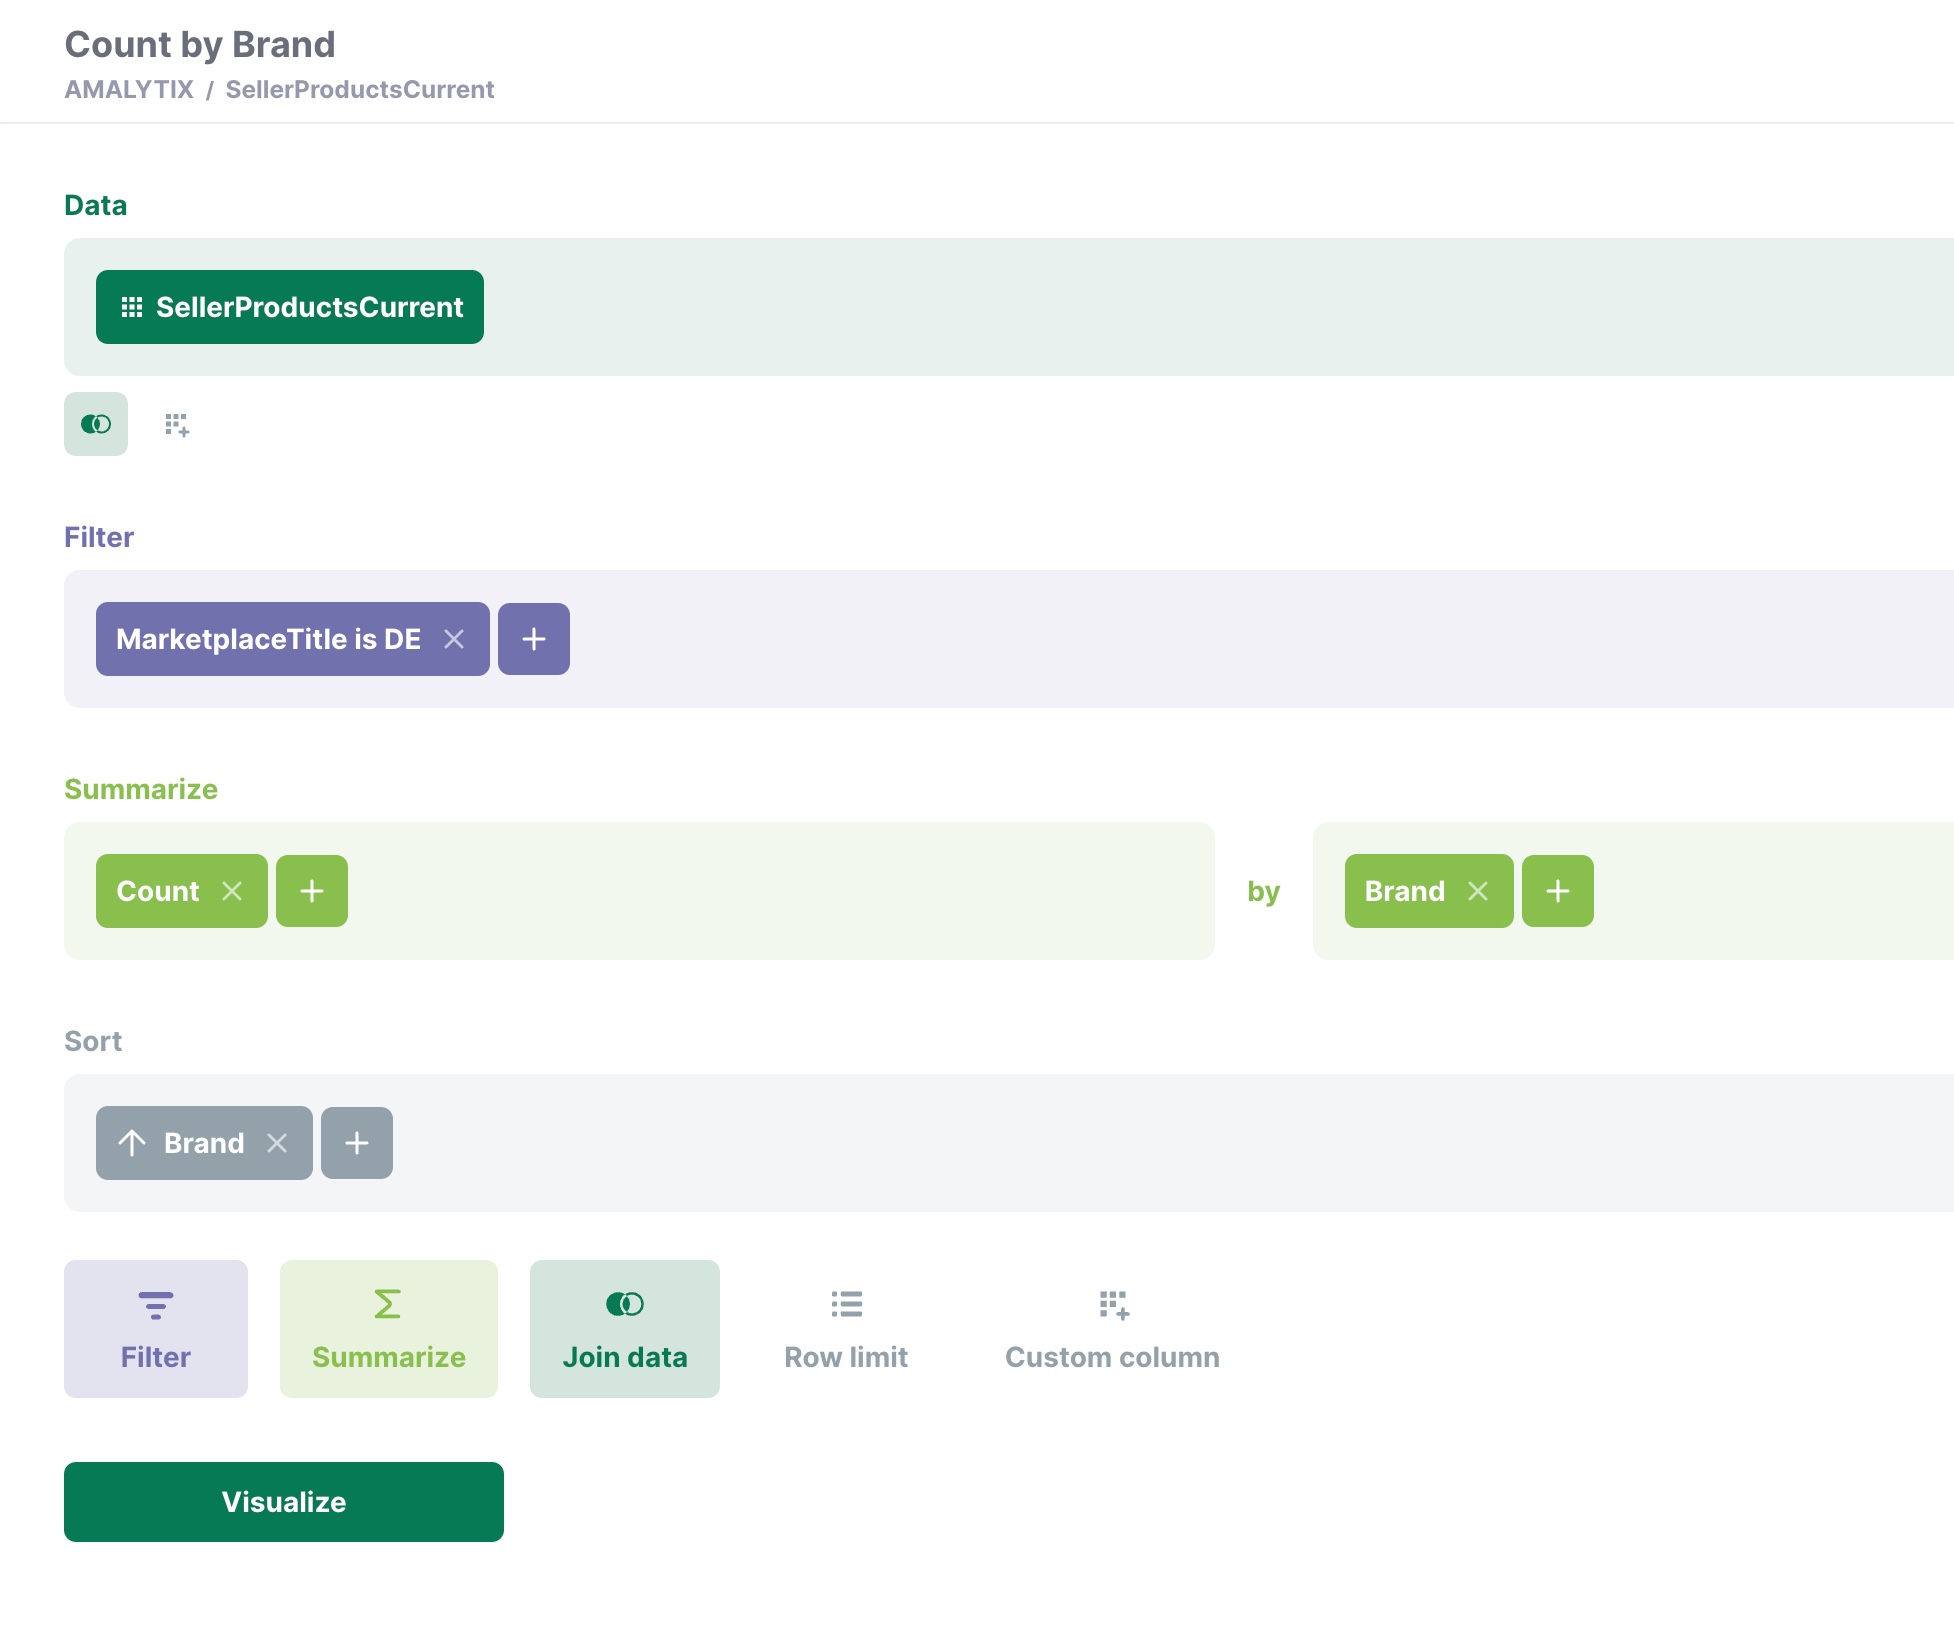Click the join data icon below Data section
Screen dimensions: 1954x1640
[x=96, y=424]
